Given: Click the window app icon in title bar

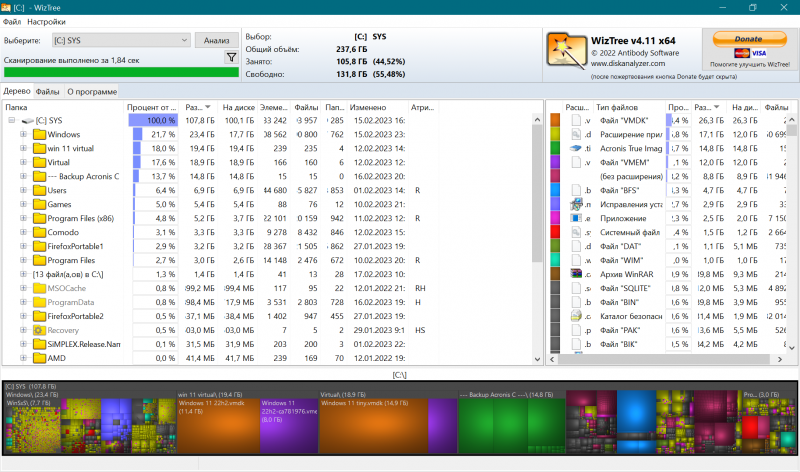Looking at the screenshot, I should 6,8.
